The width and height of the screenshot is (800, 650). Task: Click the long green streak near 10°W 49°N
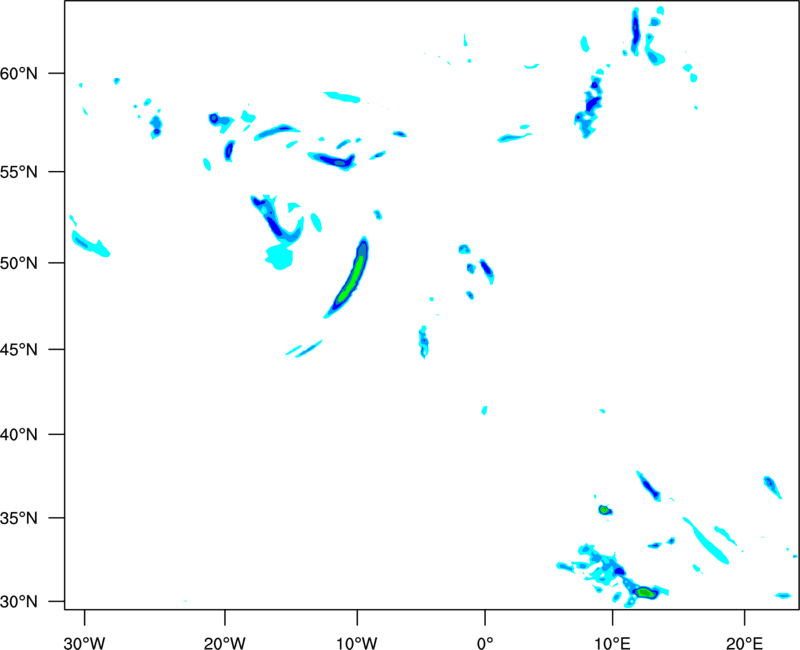coord(352,280)
